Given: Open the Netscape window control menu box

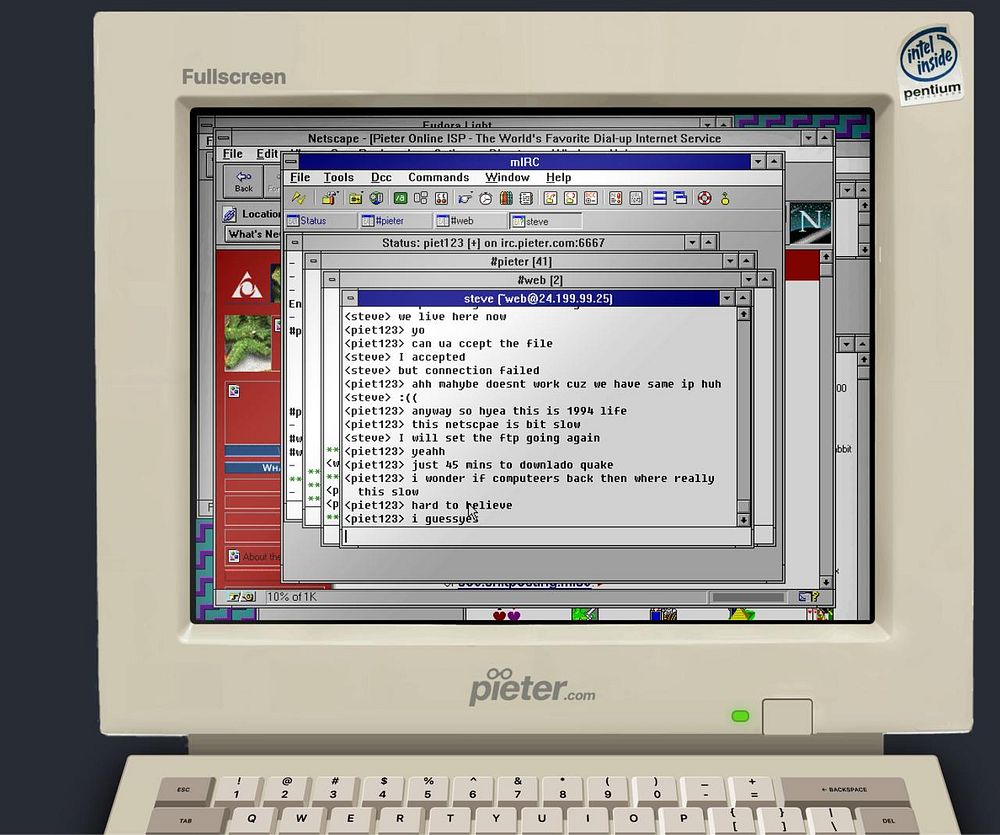Looking at the screenshot, I should tap(223, 138).
